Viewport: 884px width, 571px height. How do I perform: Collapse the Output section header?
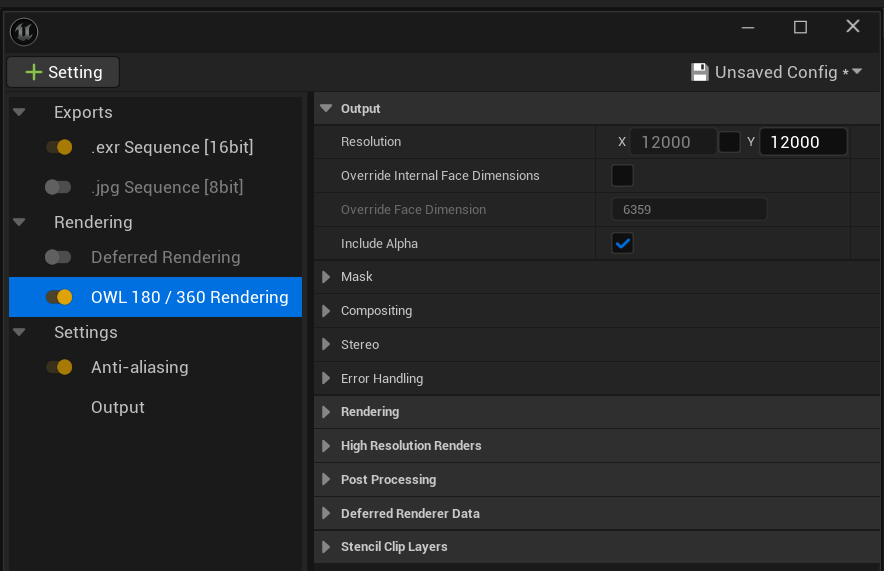point(326,108)
